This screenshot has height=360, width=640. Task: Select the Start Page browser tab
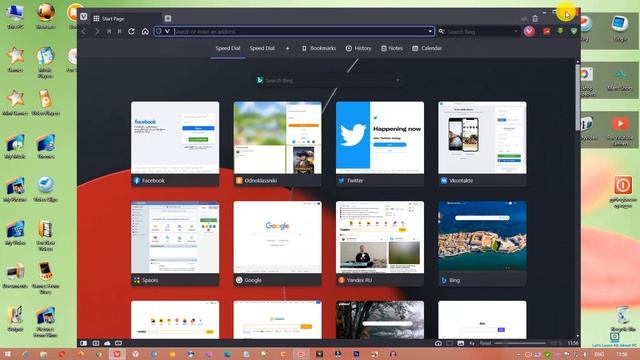pyautogui.click(x=126, y=18)
